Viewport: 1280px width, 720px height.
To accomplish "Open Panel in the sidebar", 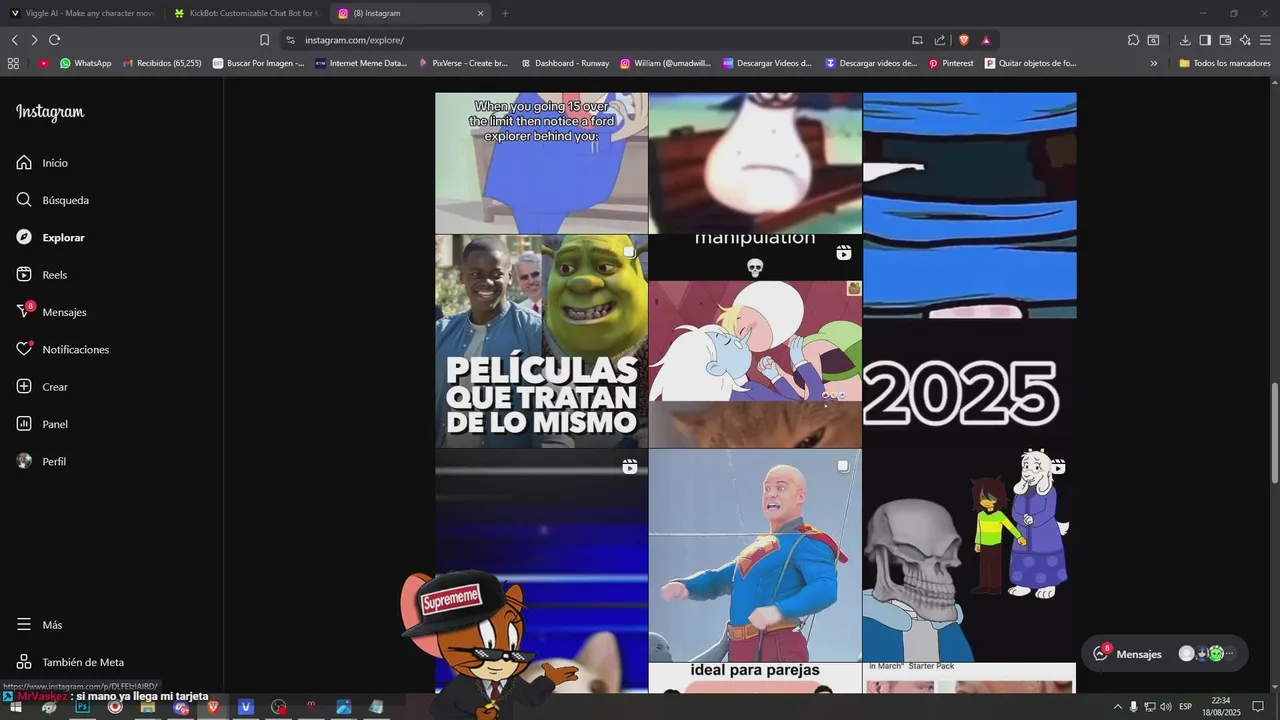I will tap(42, 424).
